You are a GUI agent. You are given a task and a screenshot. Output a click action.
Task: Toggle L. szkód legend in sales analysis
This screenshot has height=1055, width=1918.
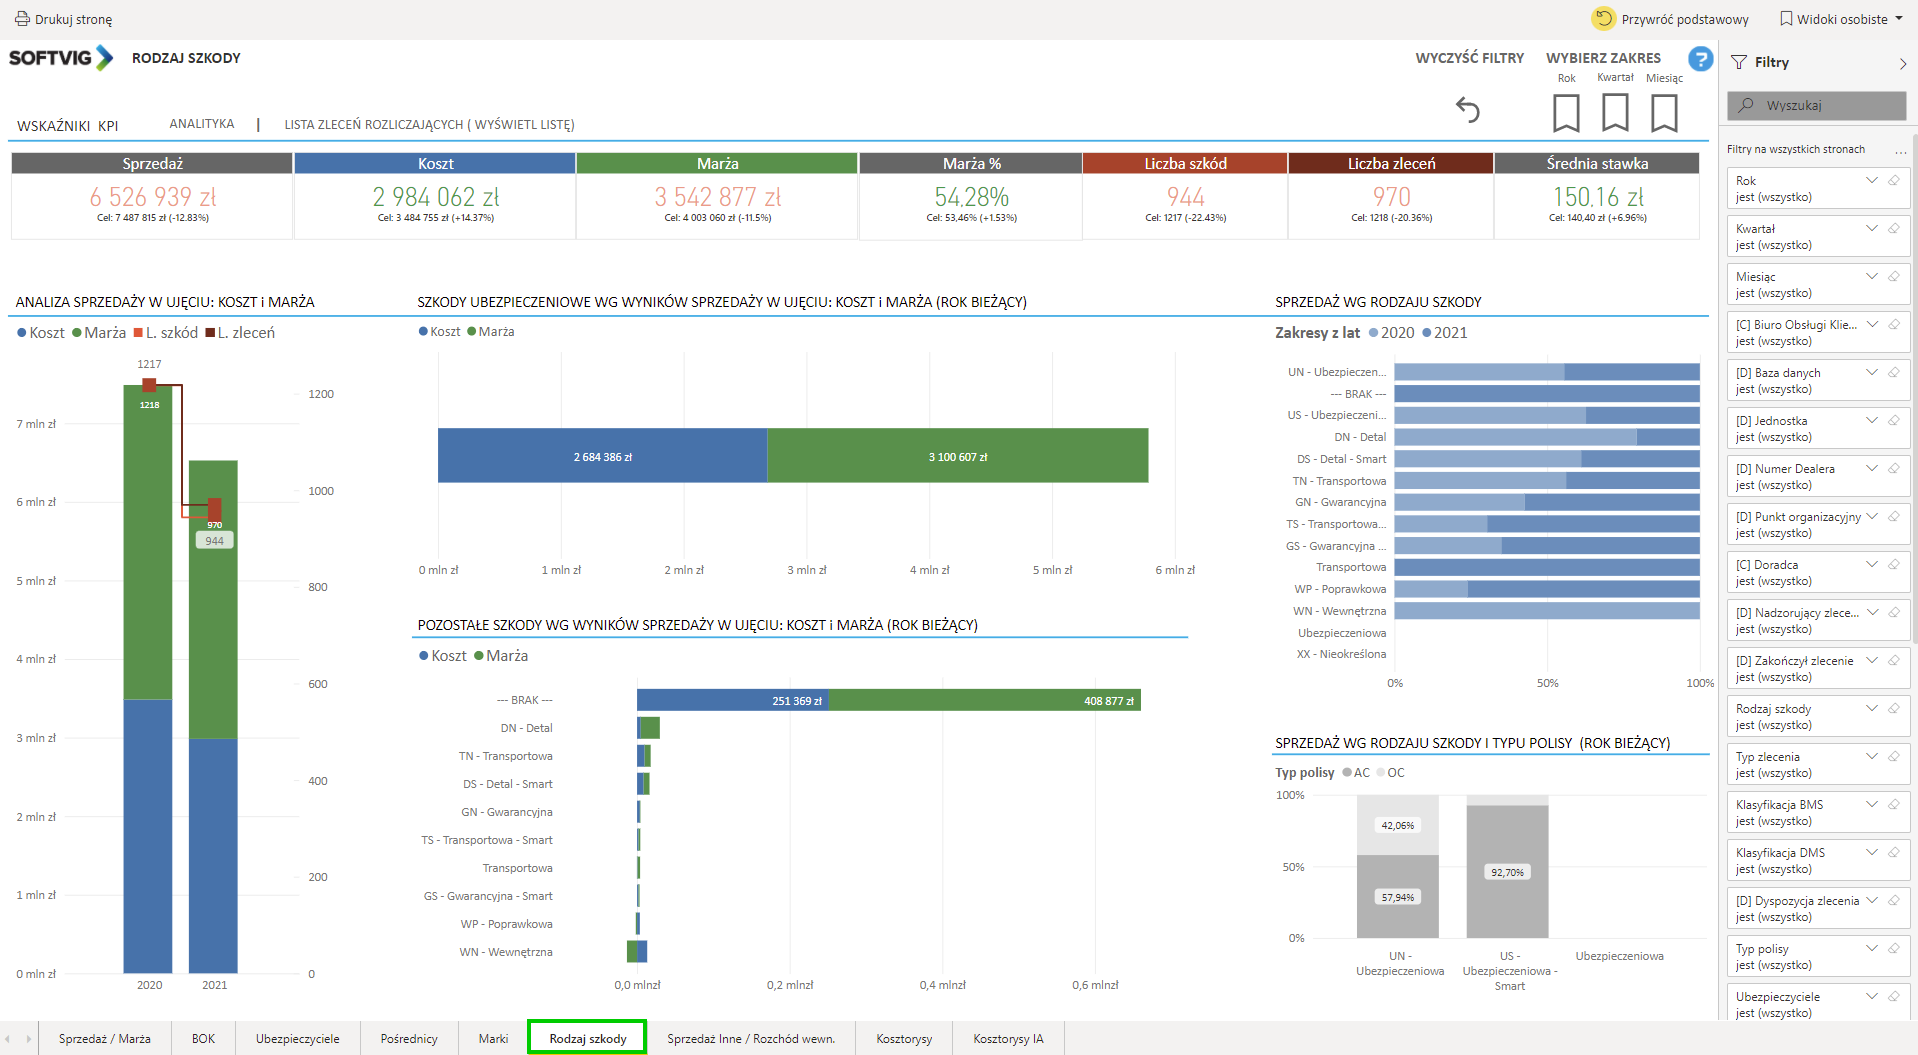pyautogui.click(x=166, y=333)
